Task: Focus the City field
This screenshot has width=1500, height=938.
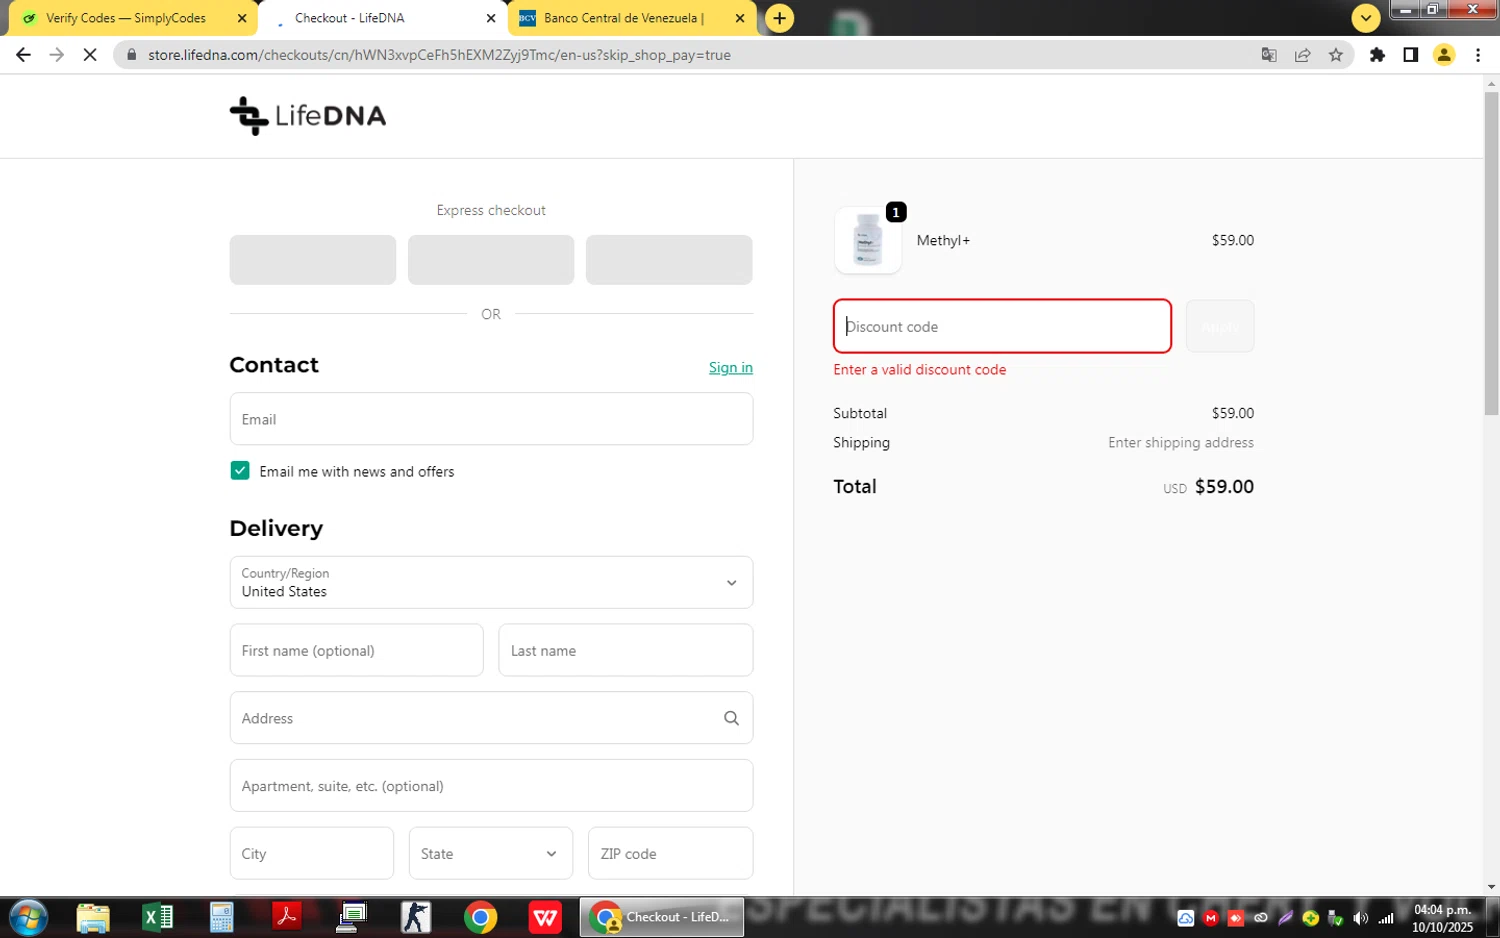Action: click(312, 853)
